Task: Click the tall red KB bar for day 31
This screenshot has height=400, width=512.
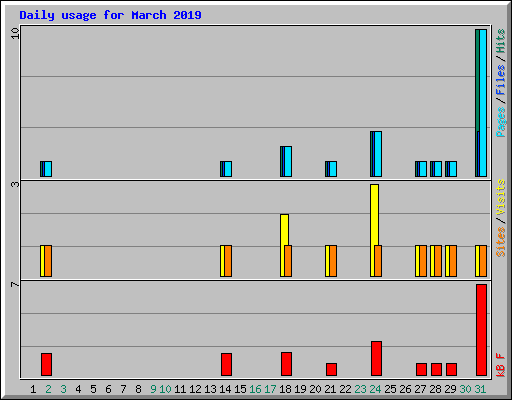Action: click(x=481, y=330)
